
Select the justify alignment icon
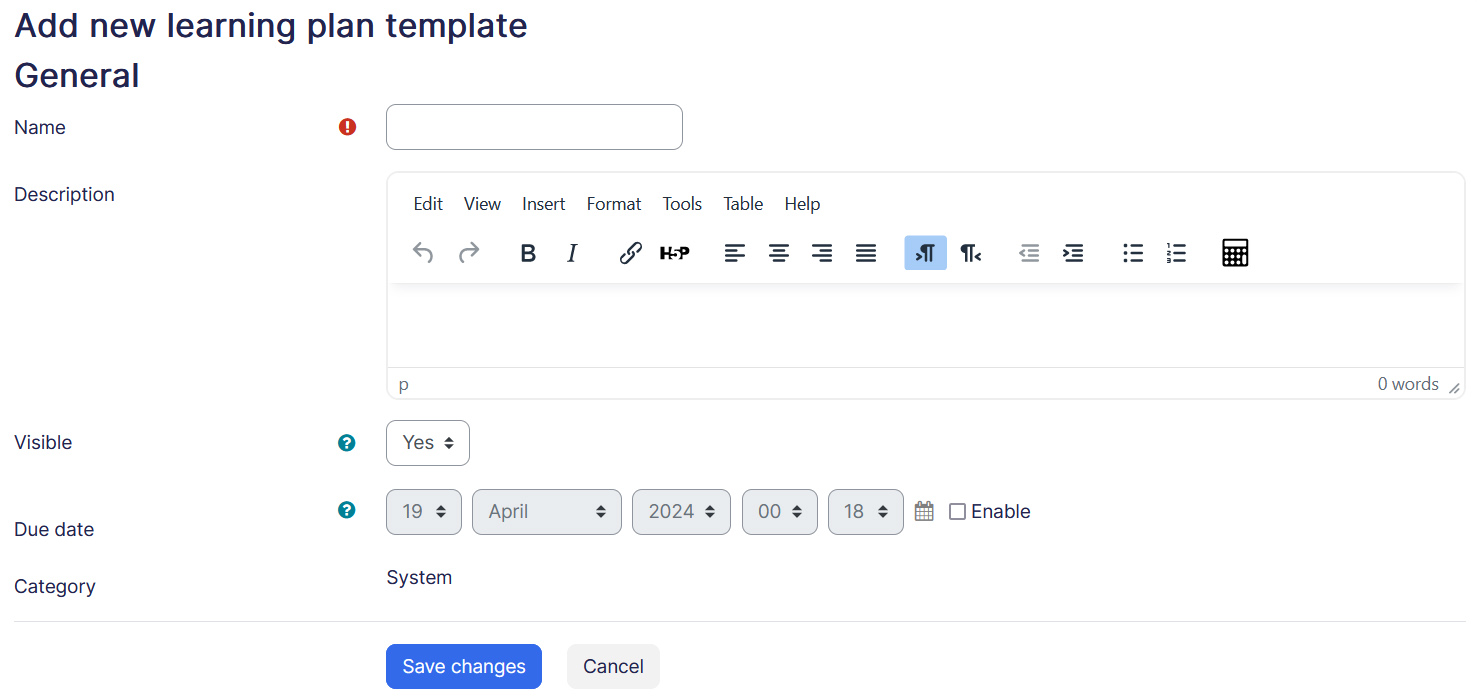point(866,254)
